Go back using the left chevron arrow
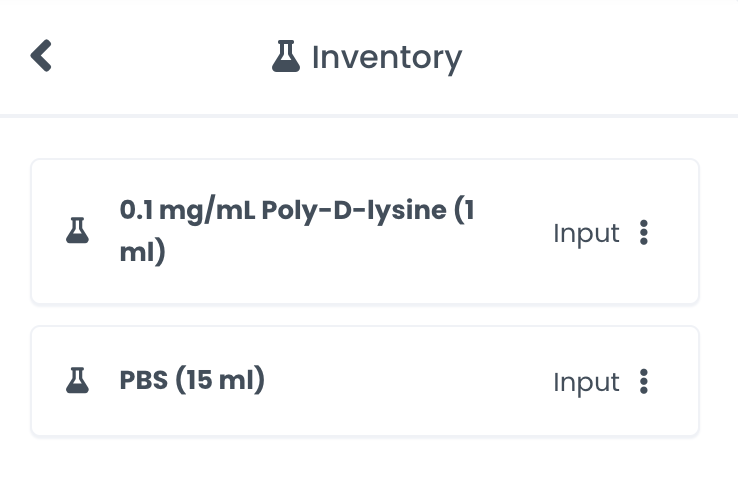738x496 pixels. 41,56
